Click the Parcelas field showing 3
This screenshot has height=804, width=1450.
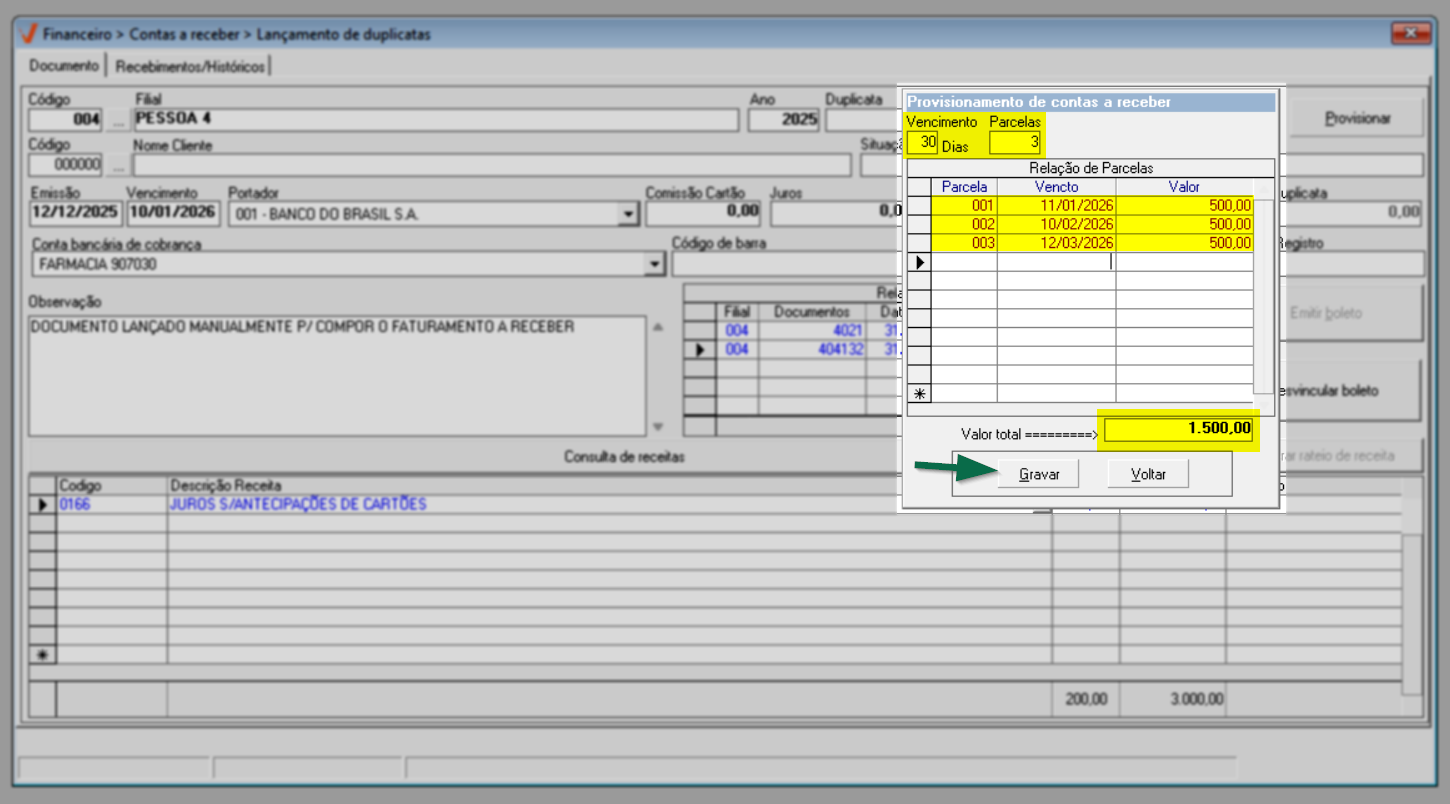[1015, 142]
